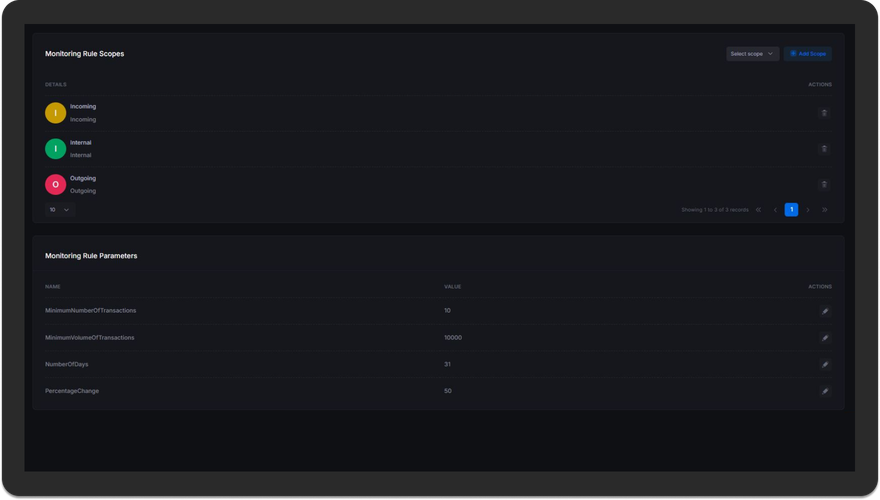
Task: Edit PercentageChange with the pencil icon
Action: pyautogui.click(x=824, y=392)
